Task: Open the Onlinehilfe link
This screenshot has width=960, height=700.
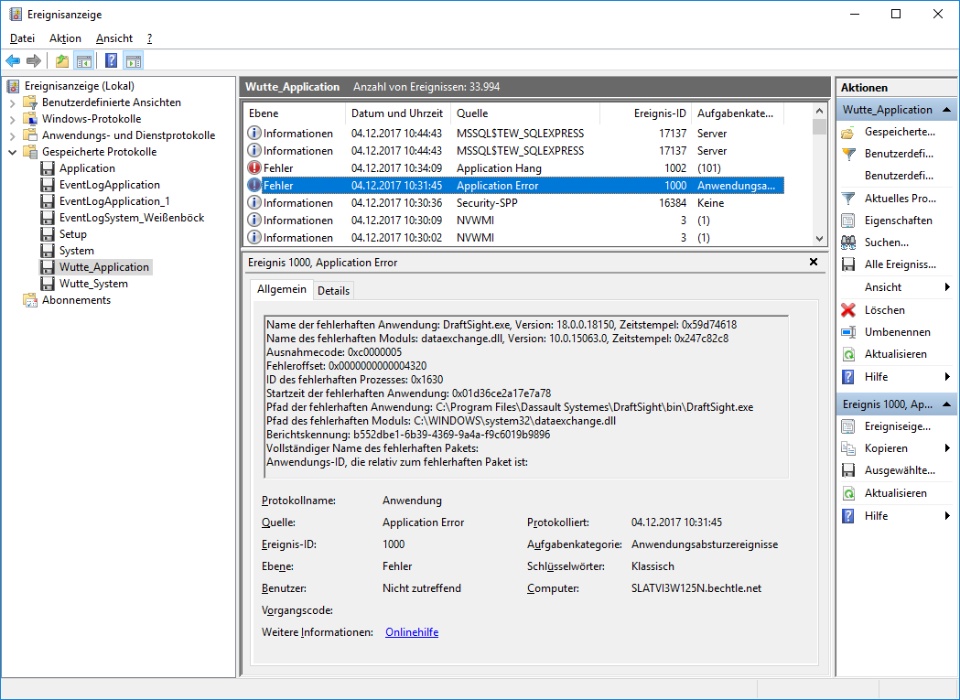Action: [x=411, y=632]
